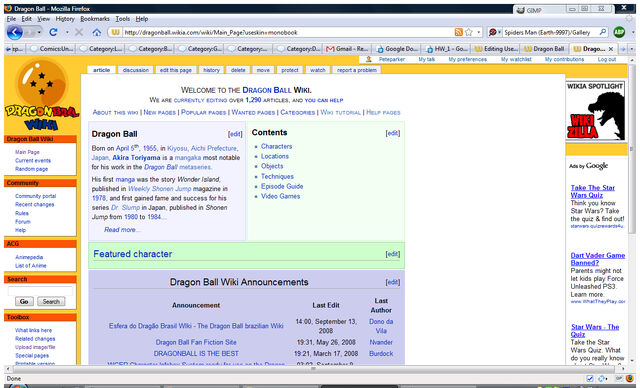
Task: Open the address bar history dropdown arrow
Action: [x=478, y=32]
